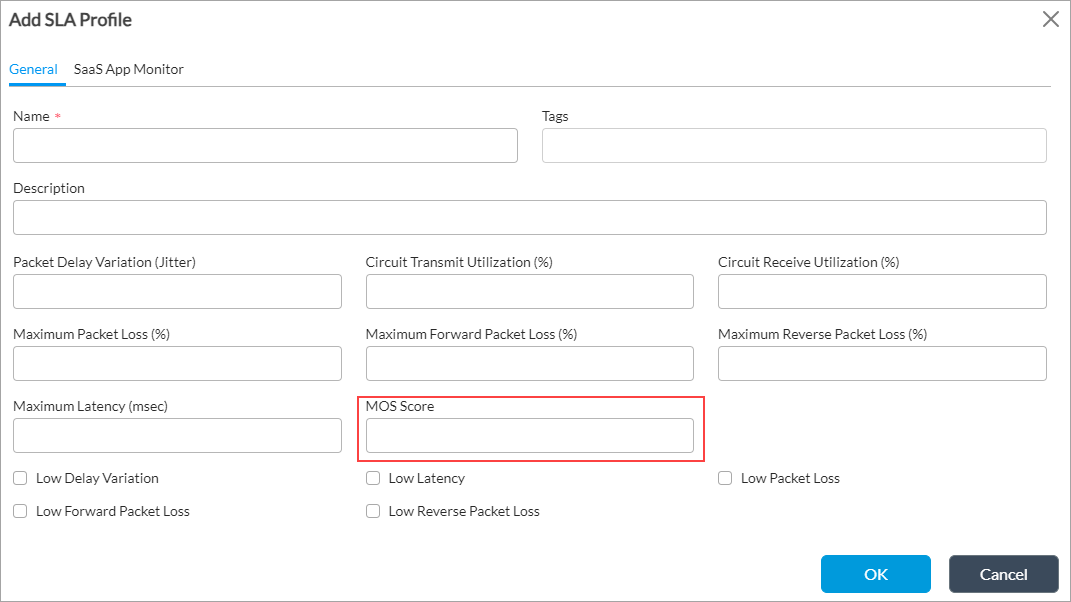The width and height of the screenshot is (1071, 602).
Task: Click the Maximum Reverse Packet Loss field
Action: point(882,363)
